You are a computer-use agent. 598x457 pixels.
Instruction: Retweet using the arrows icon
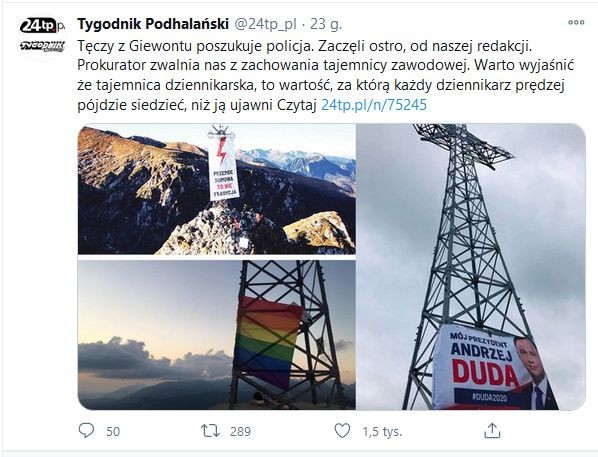211,431
